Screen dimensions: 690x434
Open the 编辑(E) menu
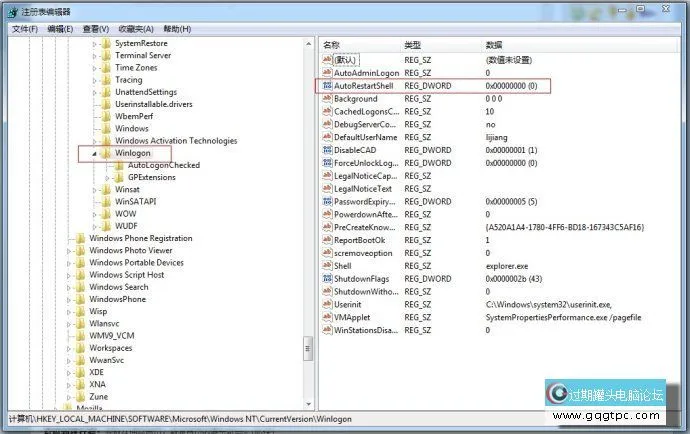pos(60,29)
